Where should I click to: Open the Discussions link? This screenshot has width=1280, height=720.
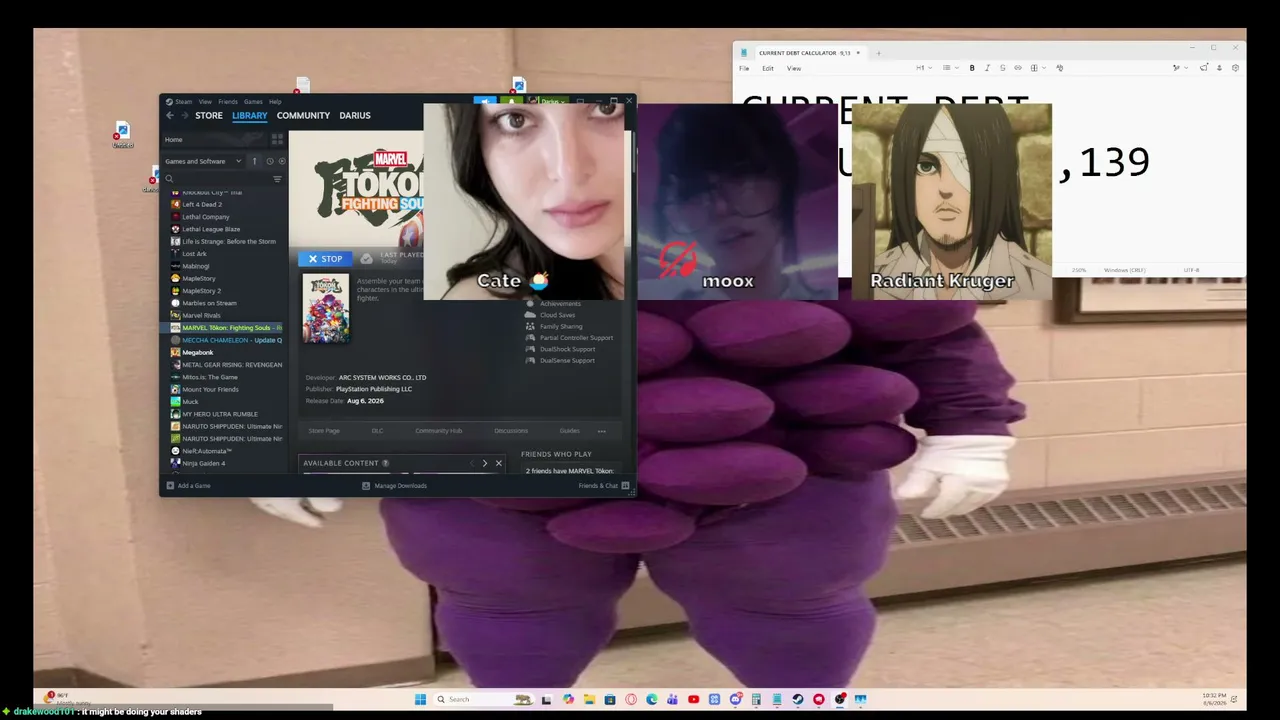(x=511, y=431)
